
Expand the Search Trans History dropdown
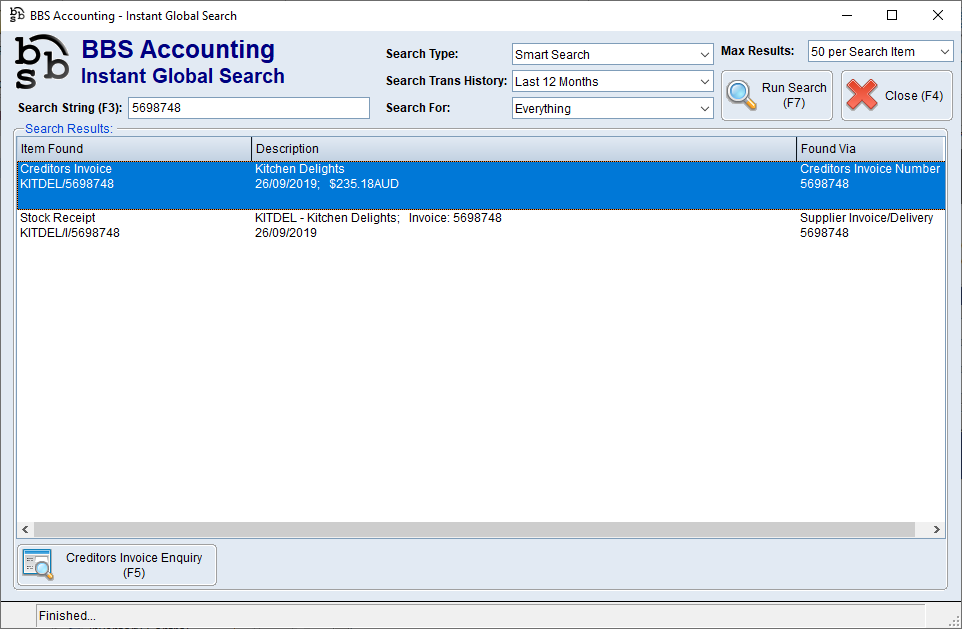coord(612,81)
